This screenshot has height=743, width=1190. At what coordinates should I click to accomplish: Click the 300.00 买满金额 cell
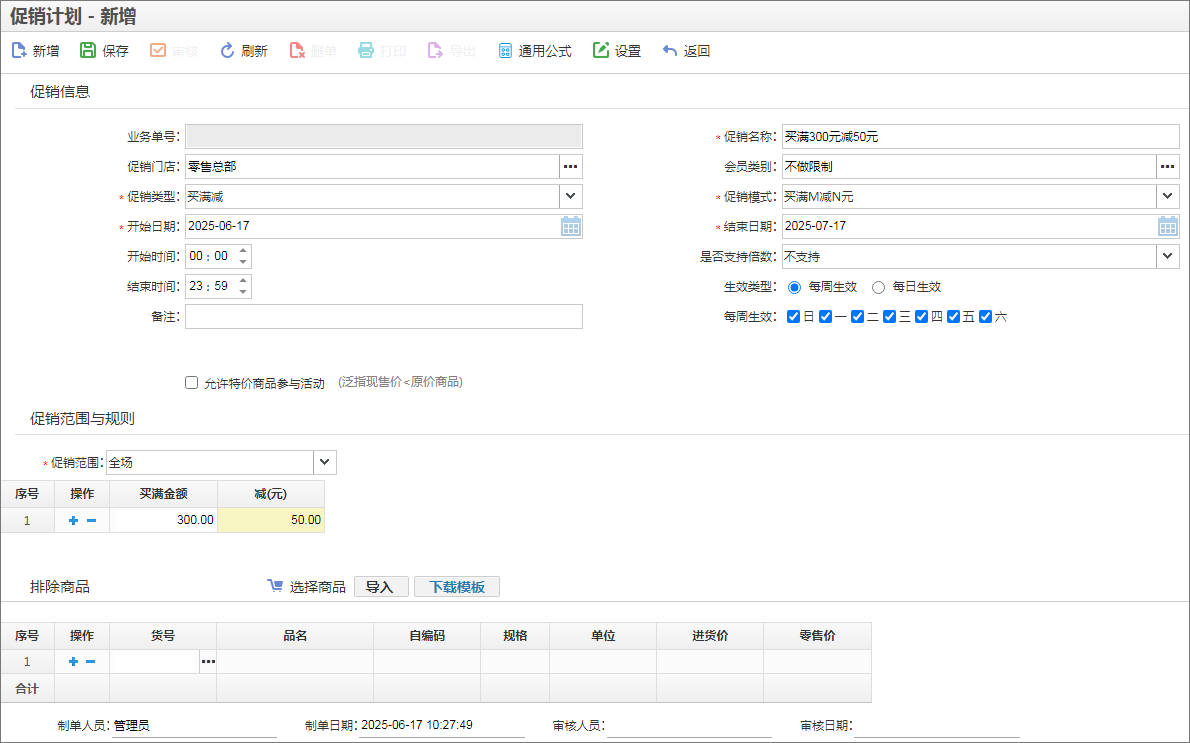pyautogui.click(x=163, y=520)
